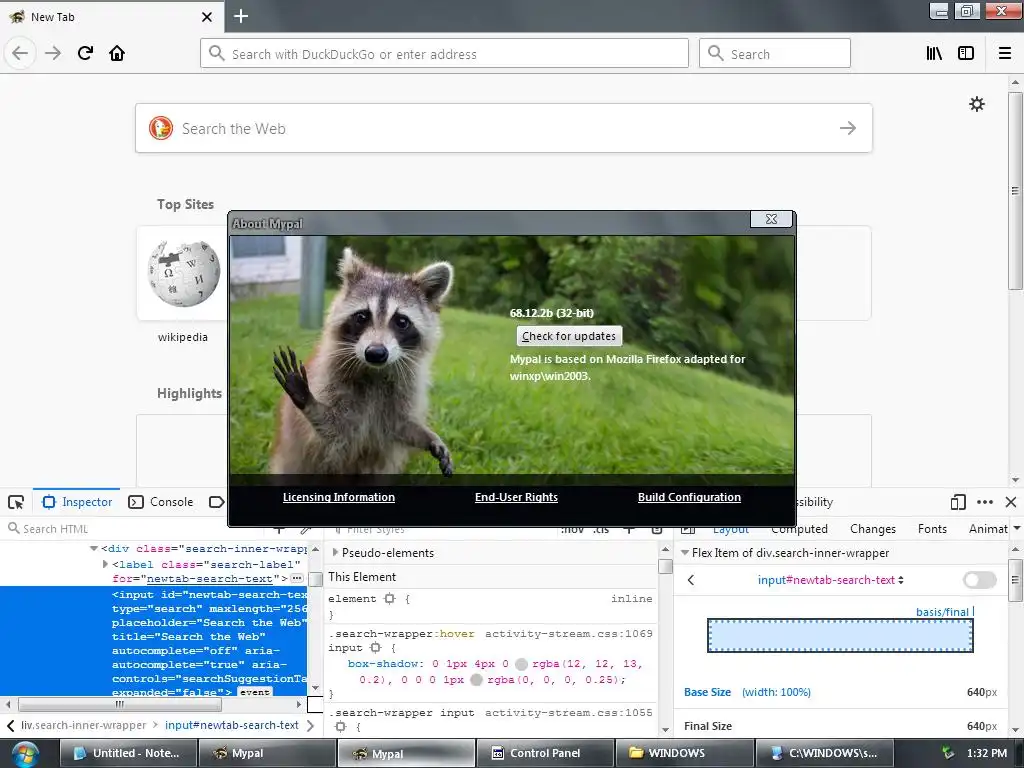This screenshot has width=1024, height=768.
Task: Open the sidebar tabs overflow dropdown arrow
Action: [x=1017, y=528]
